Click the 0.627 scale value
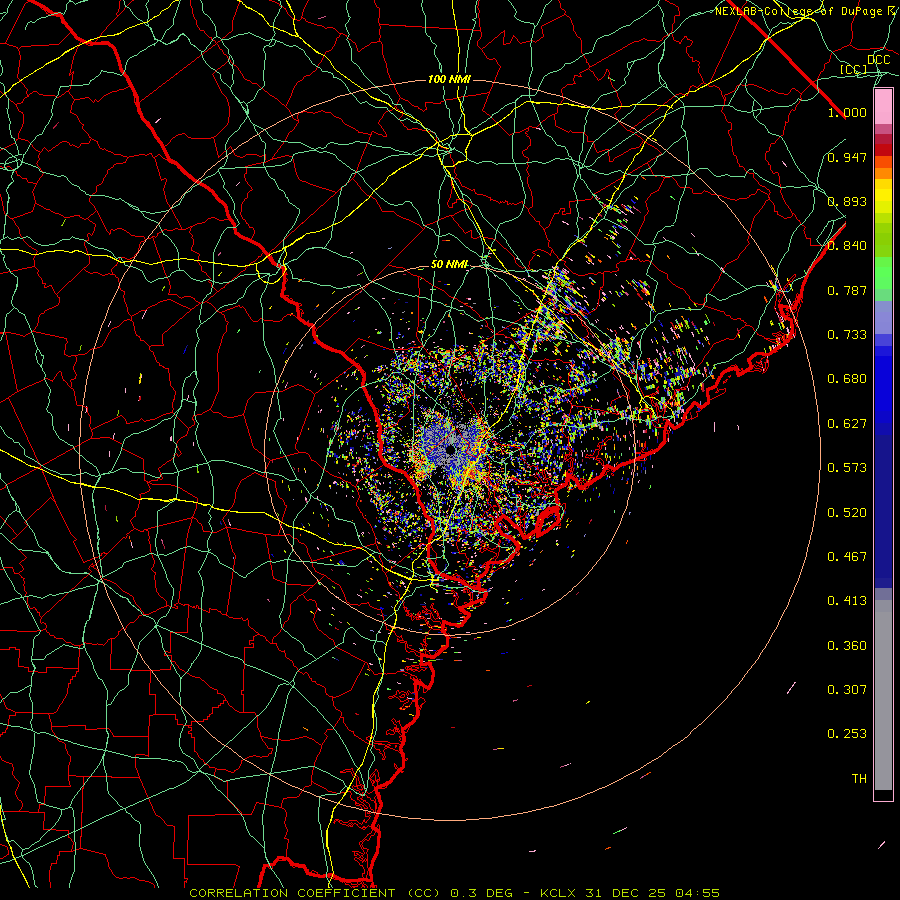Image resolution: width=900 pixels, height=900 pixels. click(847, 424)
